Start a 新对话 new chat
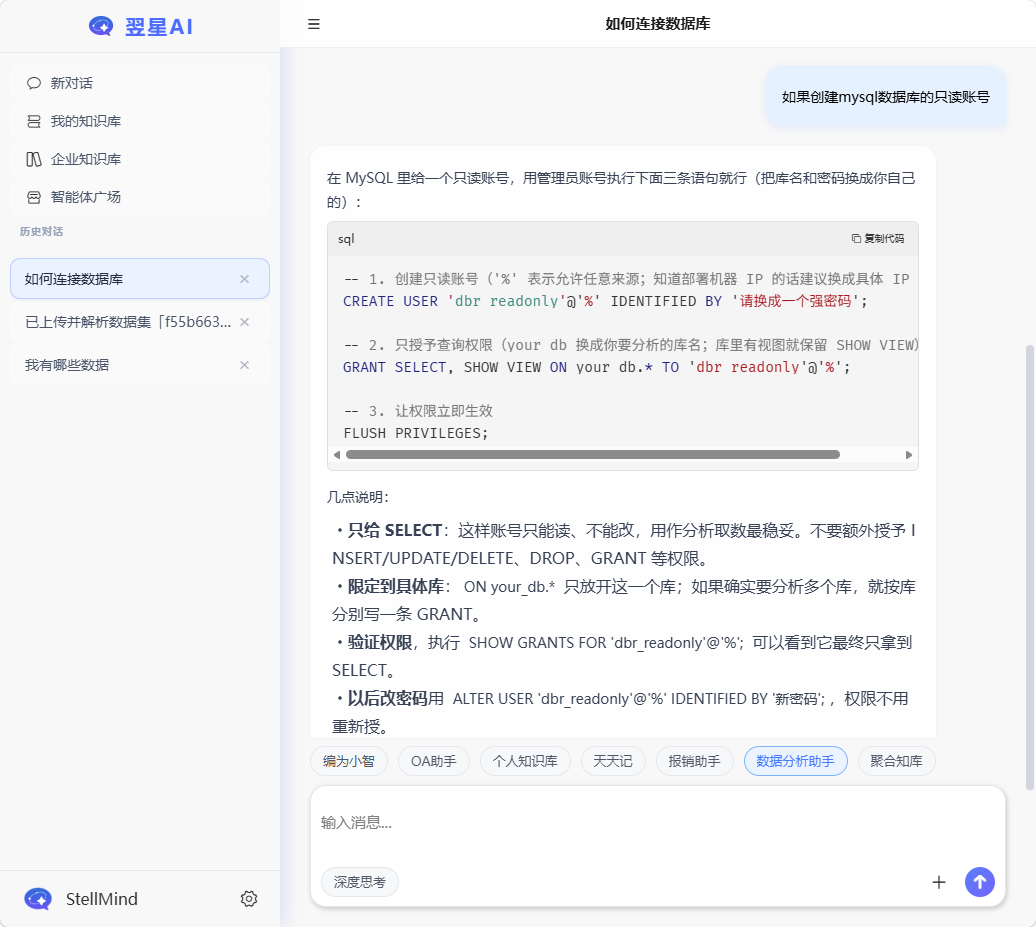This screenshot has height=927, width=1036. (x=140, y=83)
